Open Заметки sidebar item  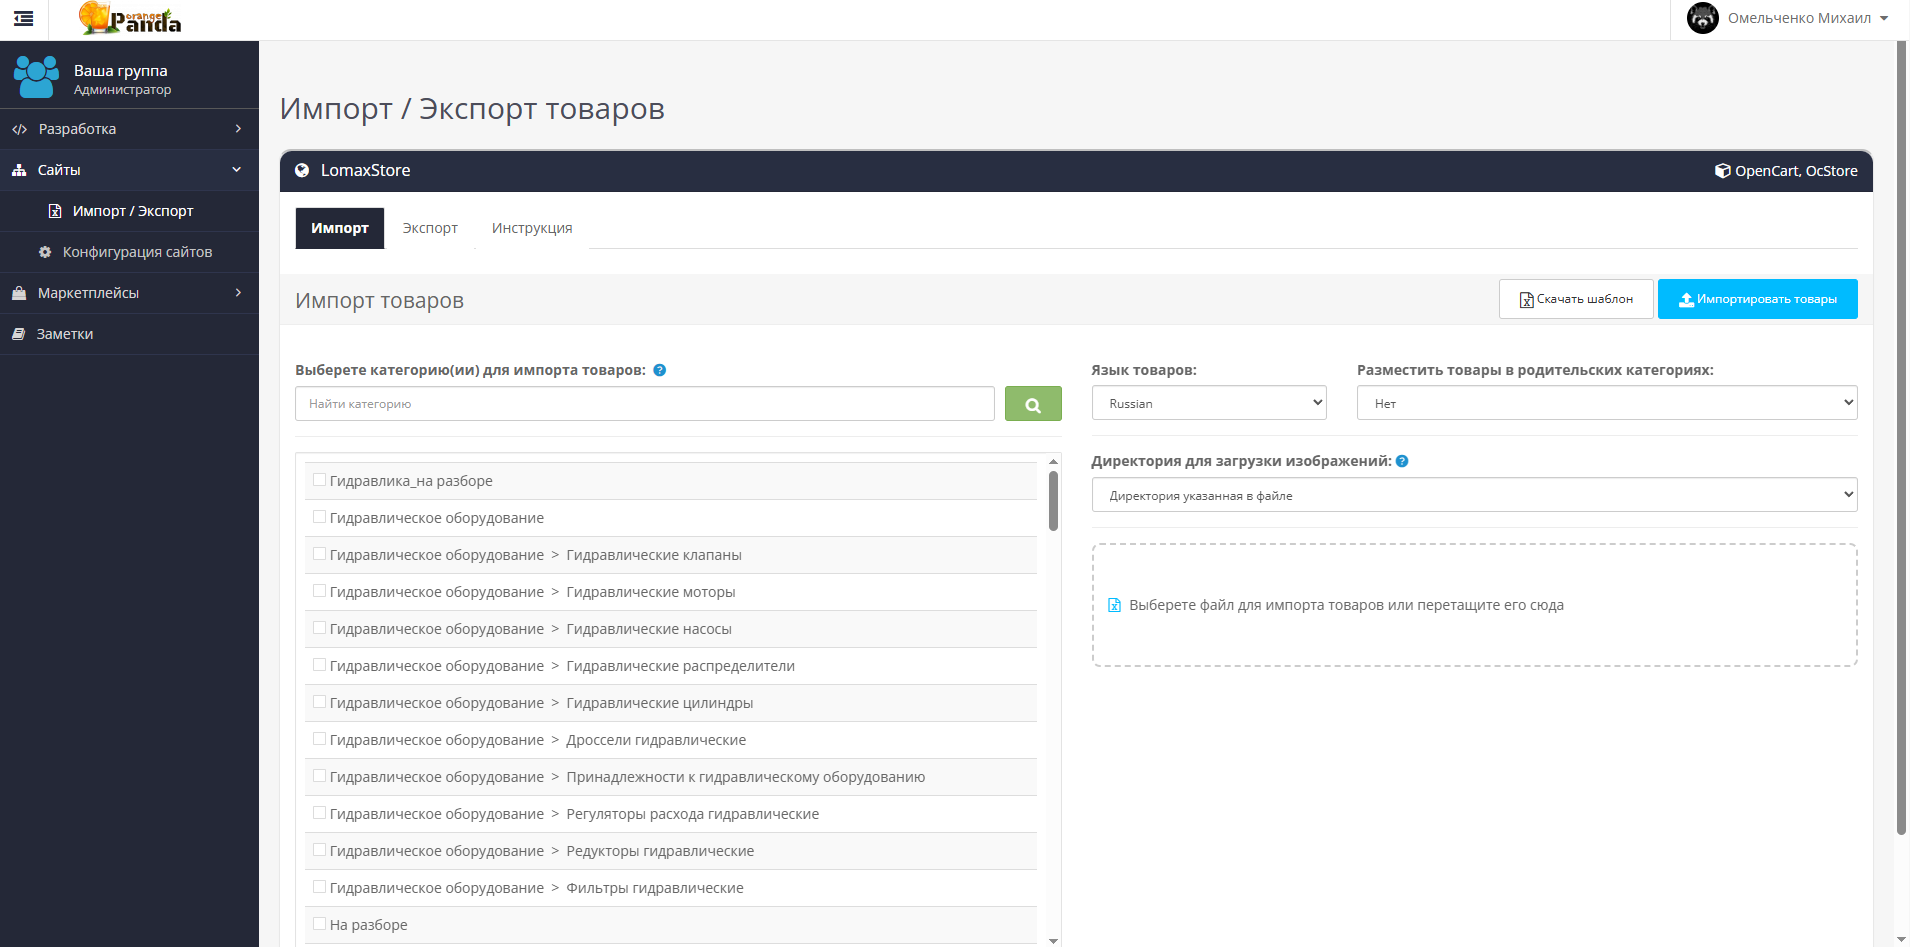129,334
